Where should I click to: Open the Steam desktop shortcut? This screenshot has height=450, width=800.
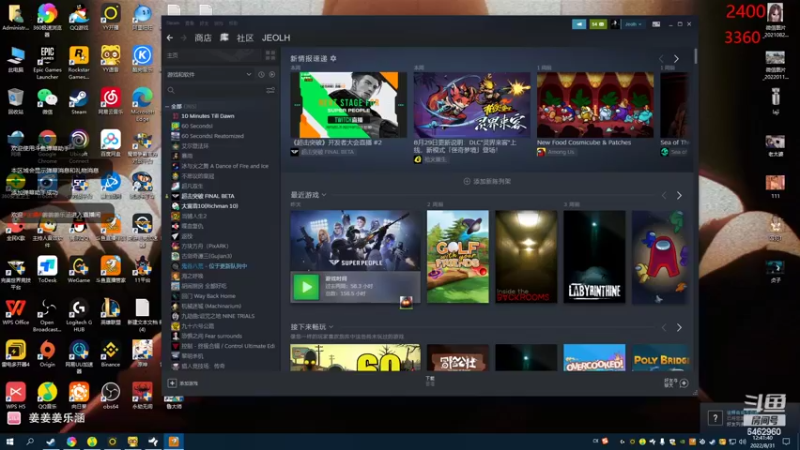(x=79, y=102)
